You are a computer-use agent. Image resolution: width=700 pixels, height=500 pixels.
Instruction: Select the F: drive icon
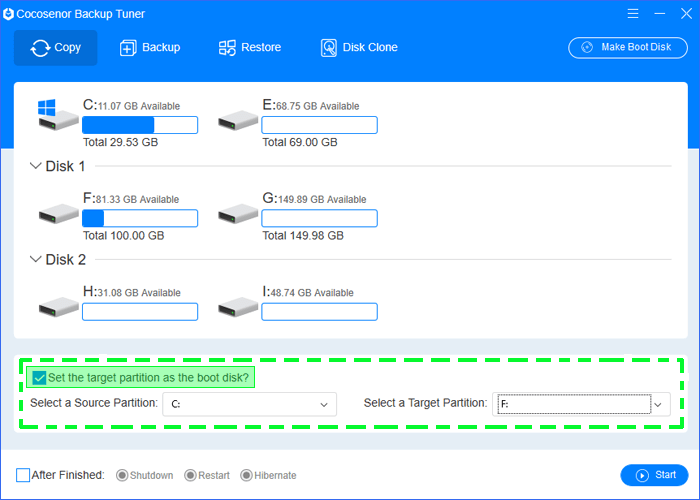coord(58,214)
